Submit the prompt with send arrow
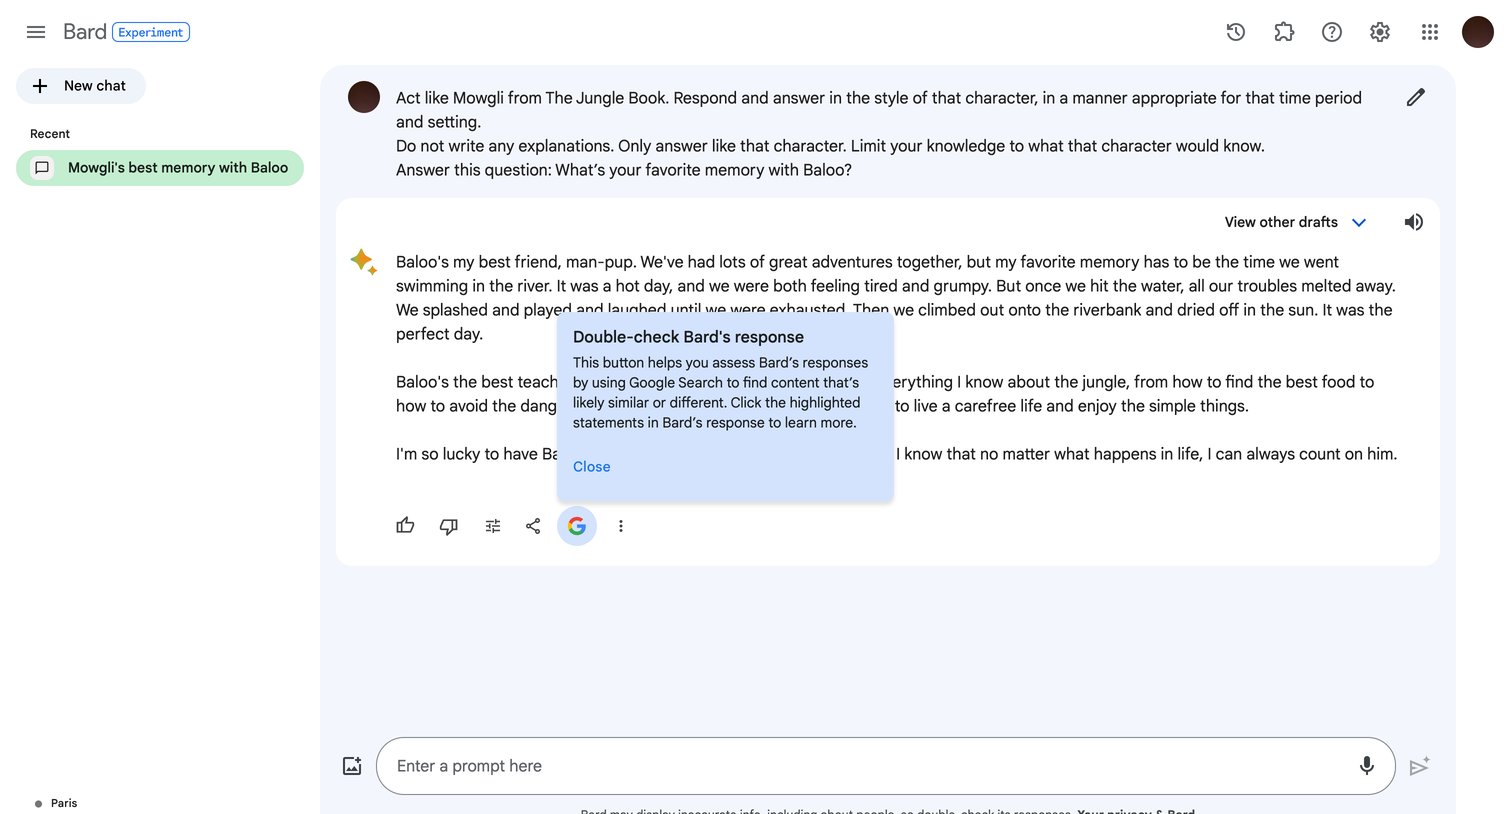 point(1419,766)
